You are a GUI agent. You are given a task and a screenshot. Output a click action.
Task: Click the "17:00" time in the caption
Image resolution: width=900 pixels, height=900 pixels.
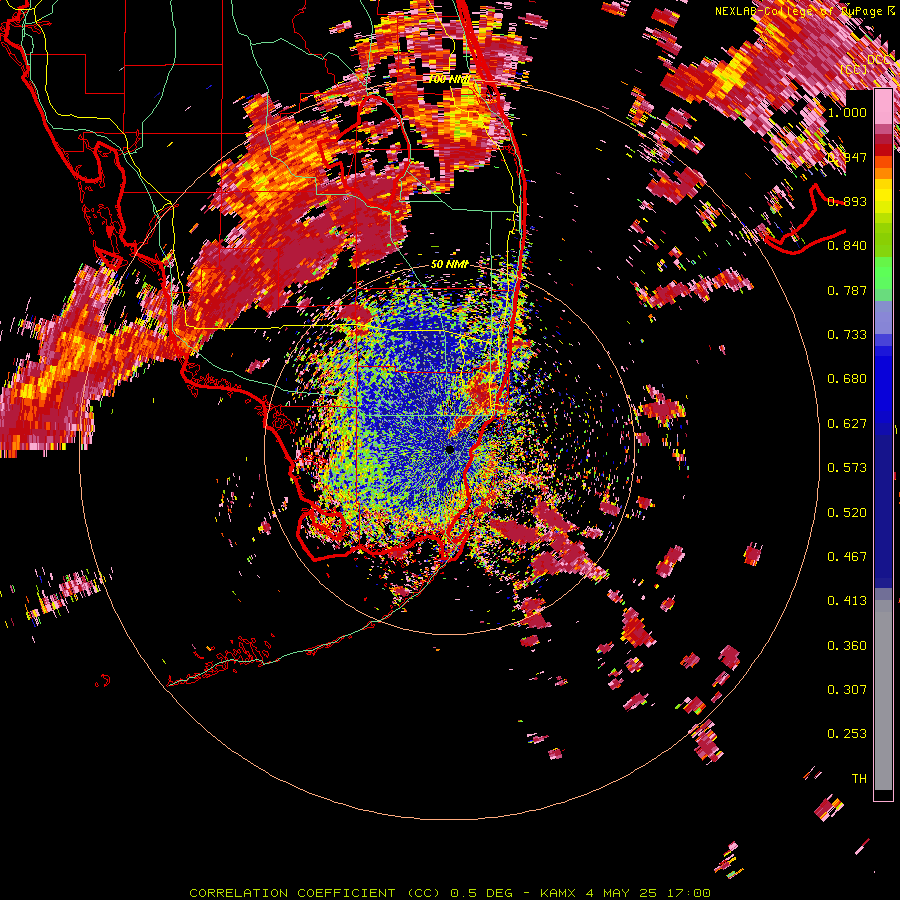[689, 893]
